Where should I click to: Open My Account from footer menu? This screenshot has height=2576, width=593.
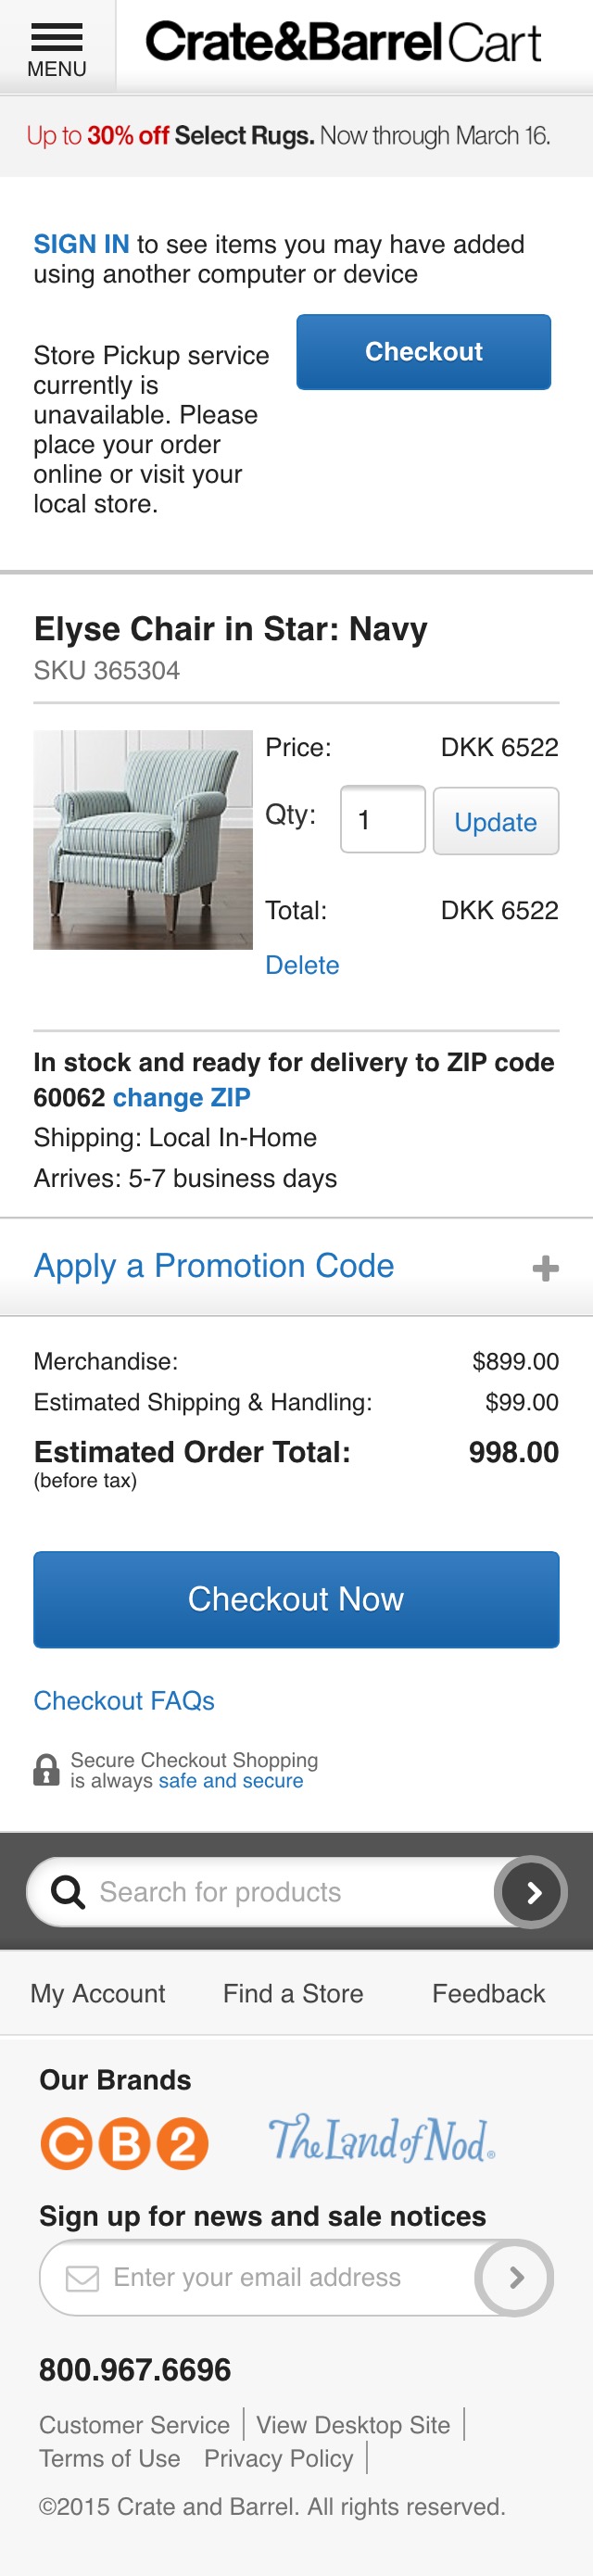[97, 1993]
